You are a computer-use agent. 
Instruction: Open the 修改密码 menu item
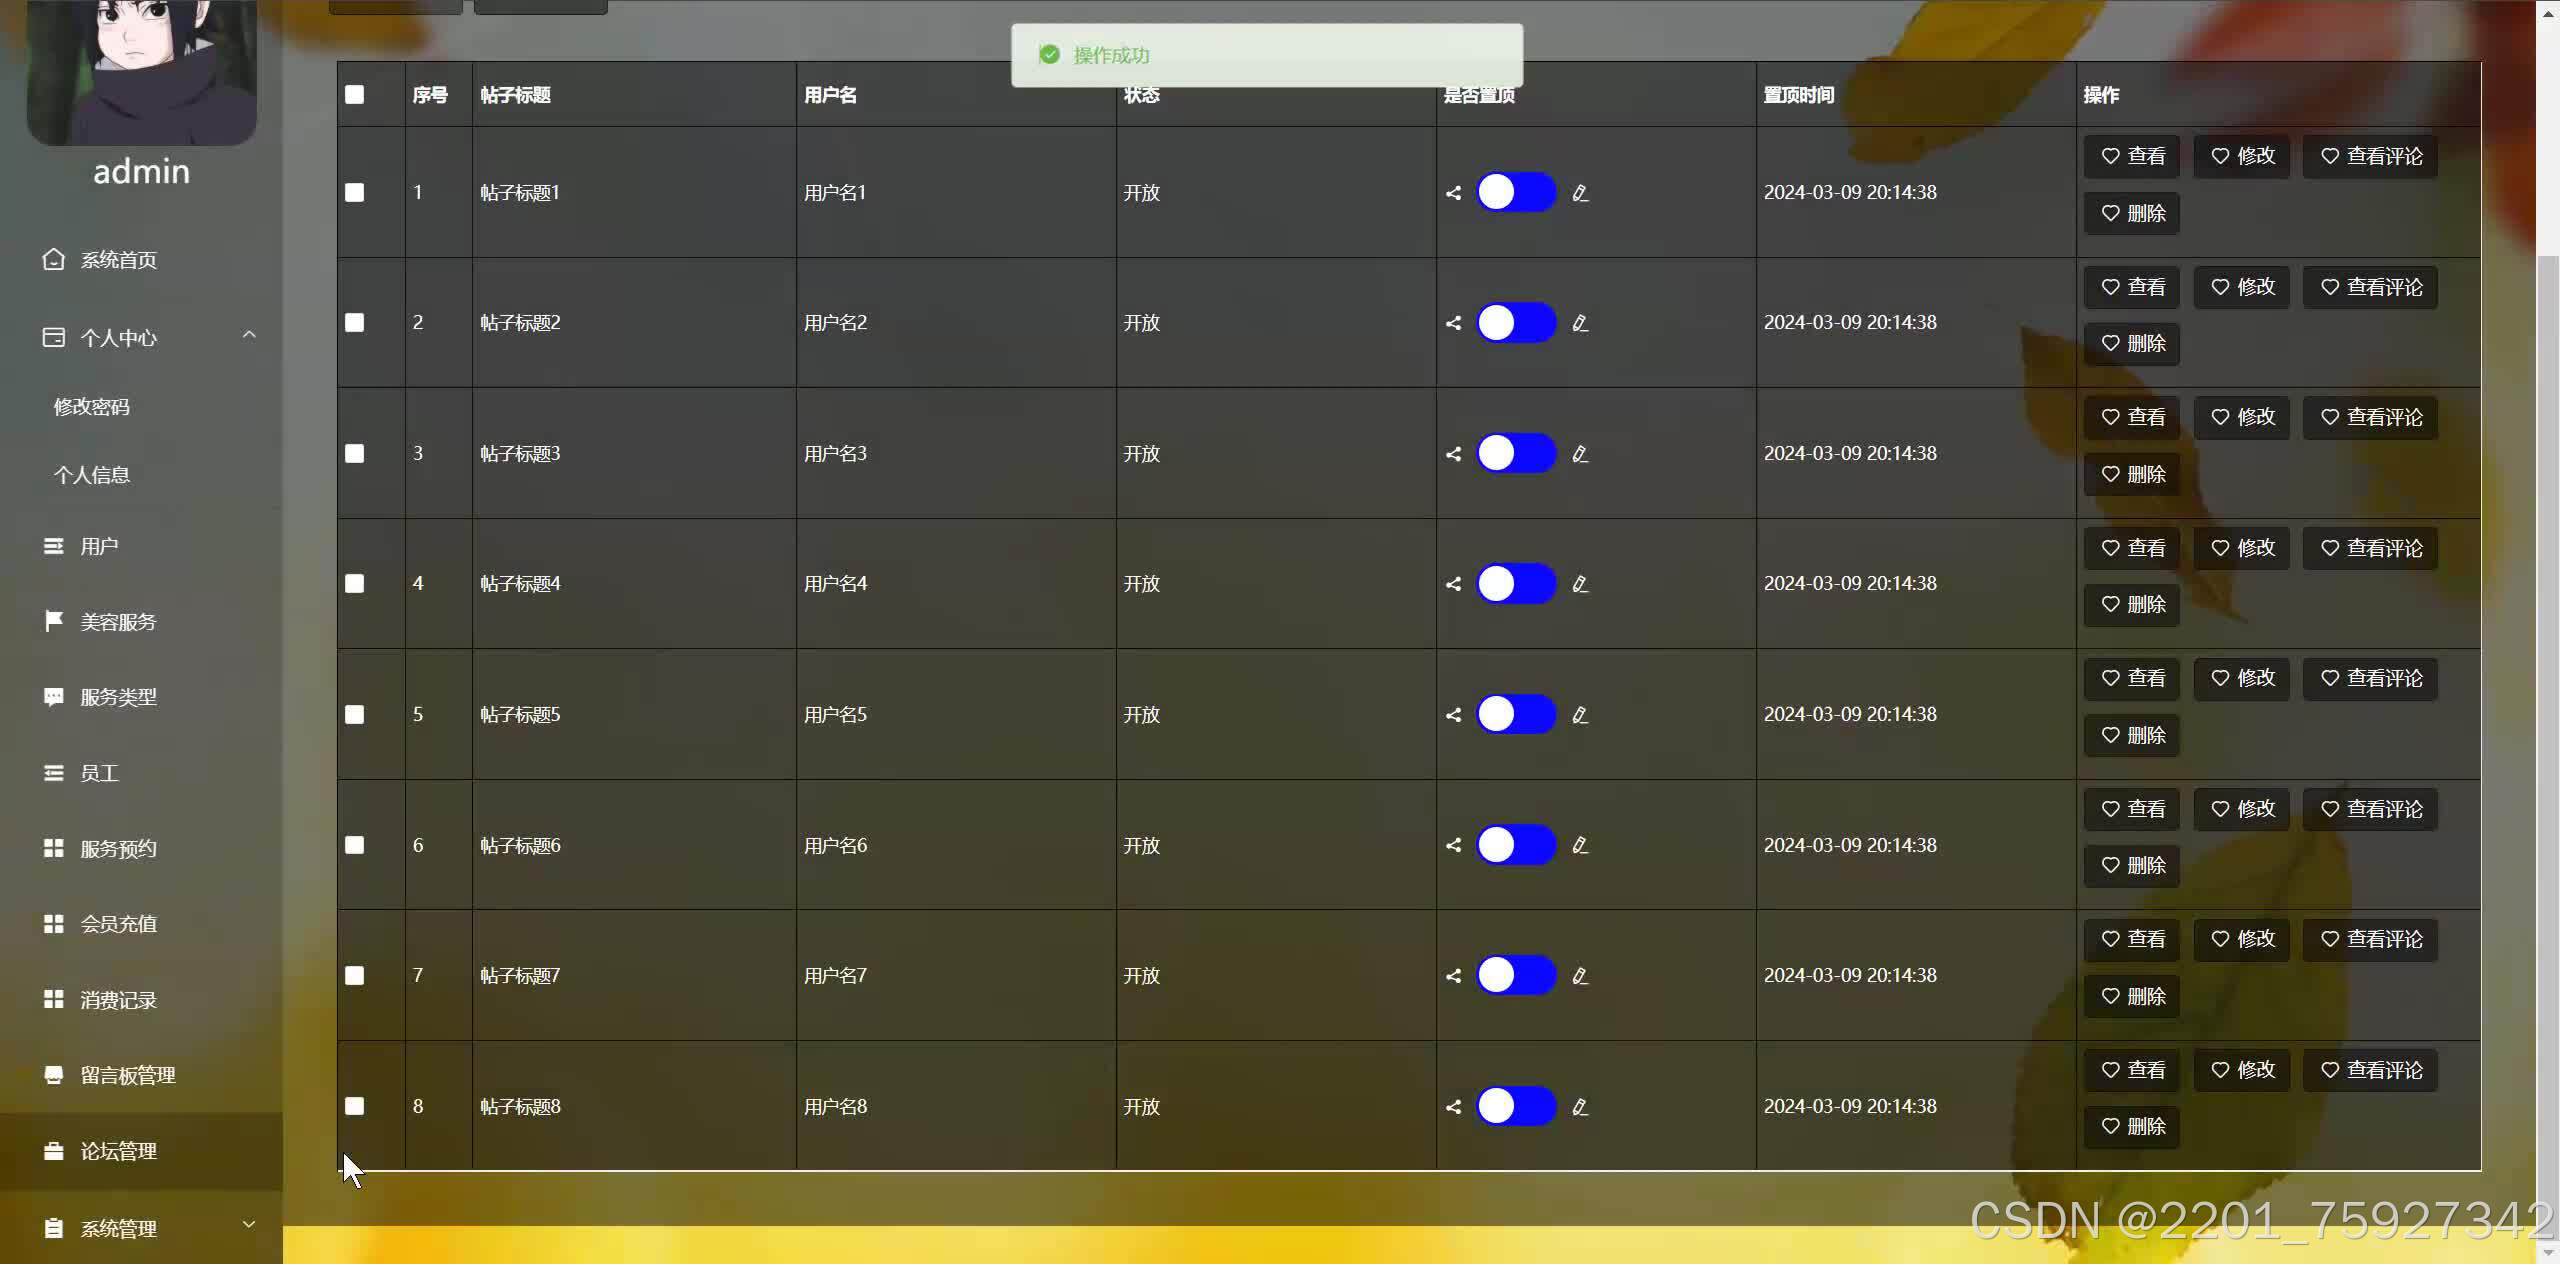92,407
